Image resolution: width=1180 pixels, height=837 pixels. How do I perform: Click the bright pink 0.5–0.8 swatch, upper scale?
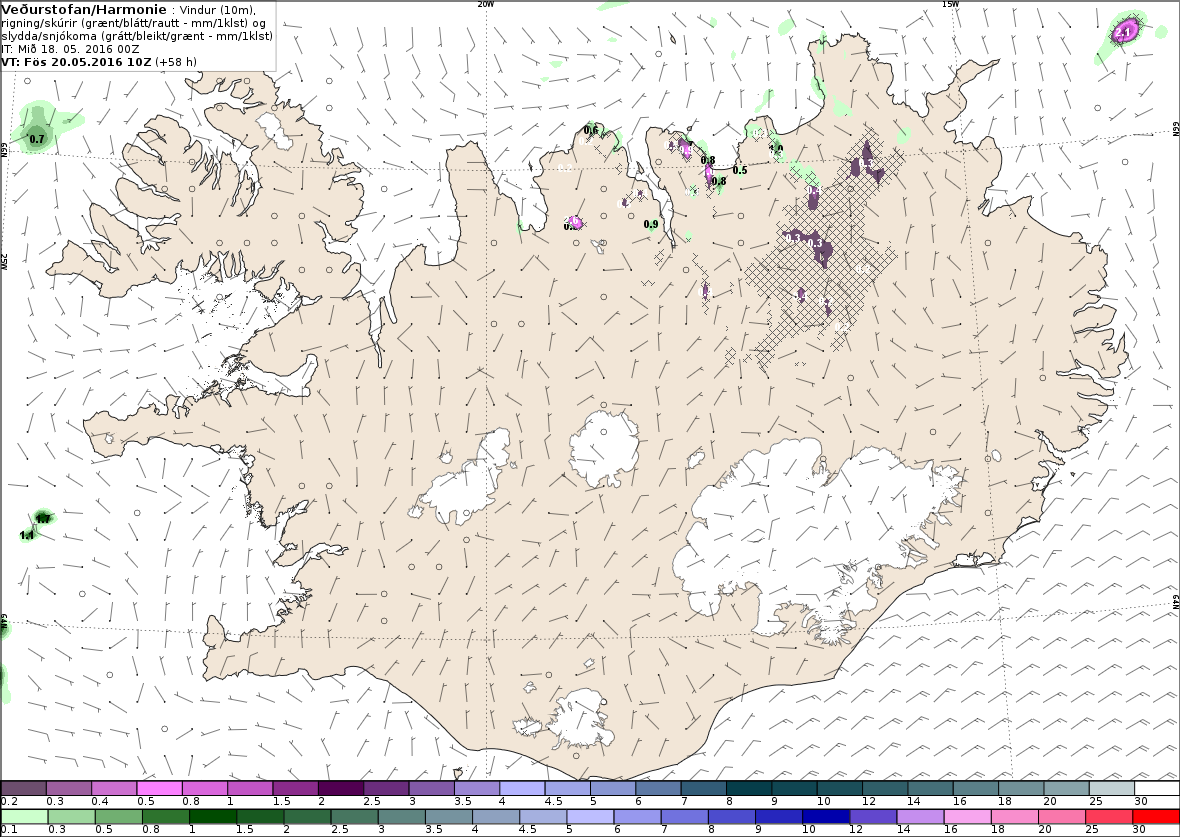(x=159, y=788)
